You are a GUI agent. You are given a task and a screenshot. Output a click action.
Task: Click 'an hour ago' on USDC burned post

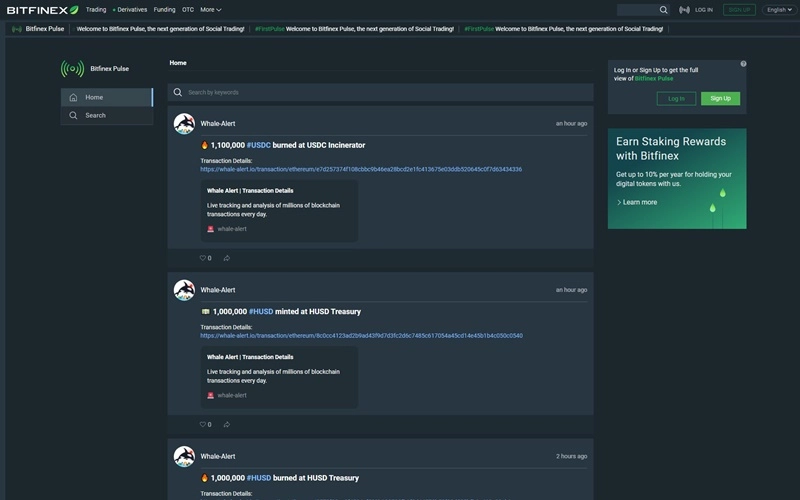571,123
